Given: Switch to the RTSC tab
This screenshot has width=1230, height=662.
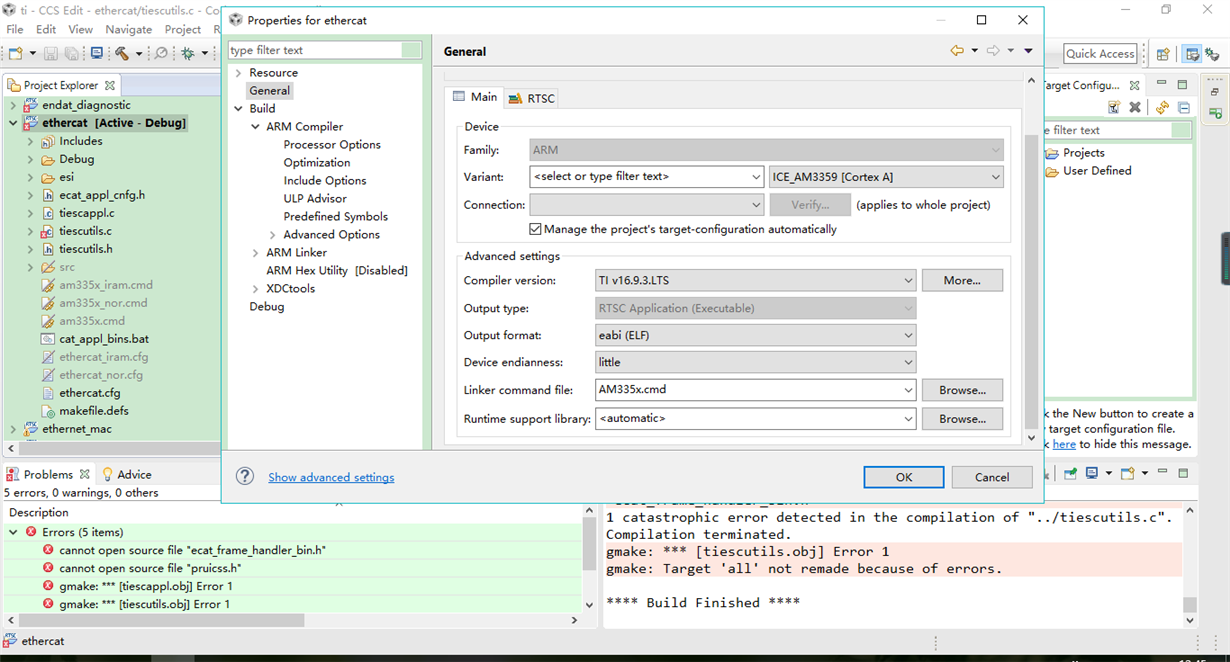Looking at the screenshot, I should coord(532,98).
